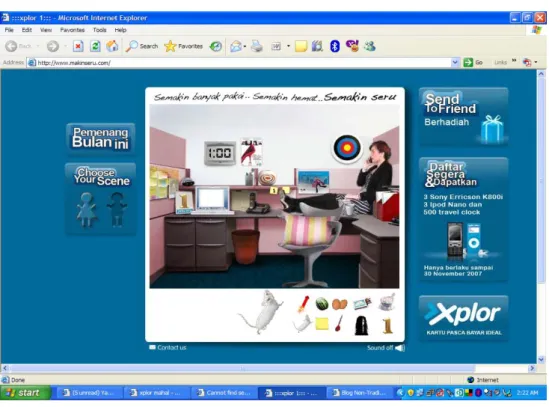The height and width of the screenshot is (407, 549).
Task: Pick the gold number 1 trophy item
Action: 387,325
